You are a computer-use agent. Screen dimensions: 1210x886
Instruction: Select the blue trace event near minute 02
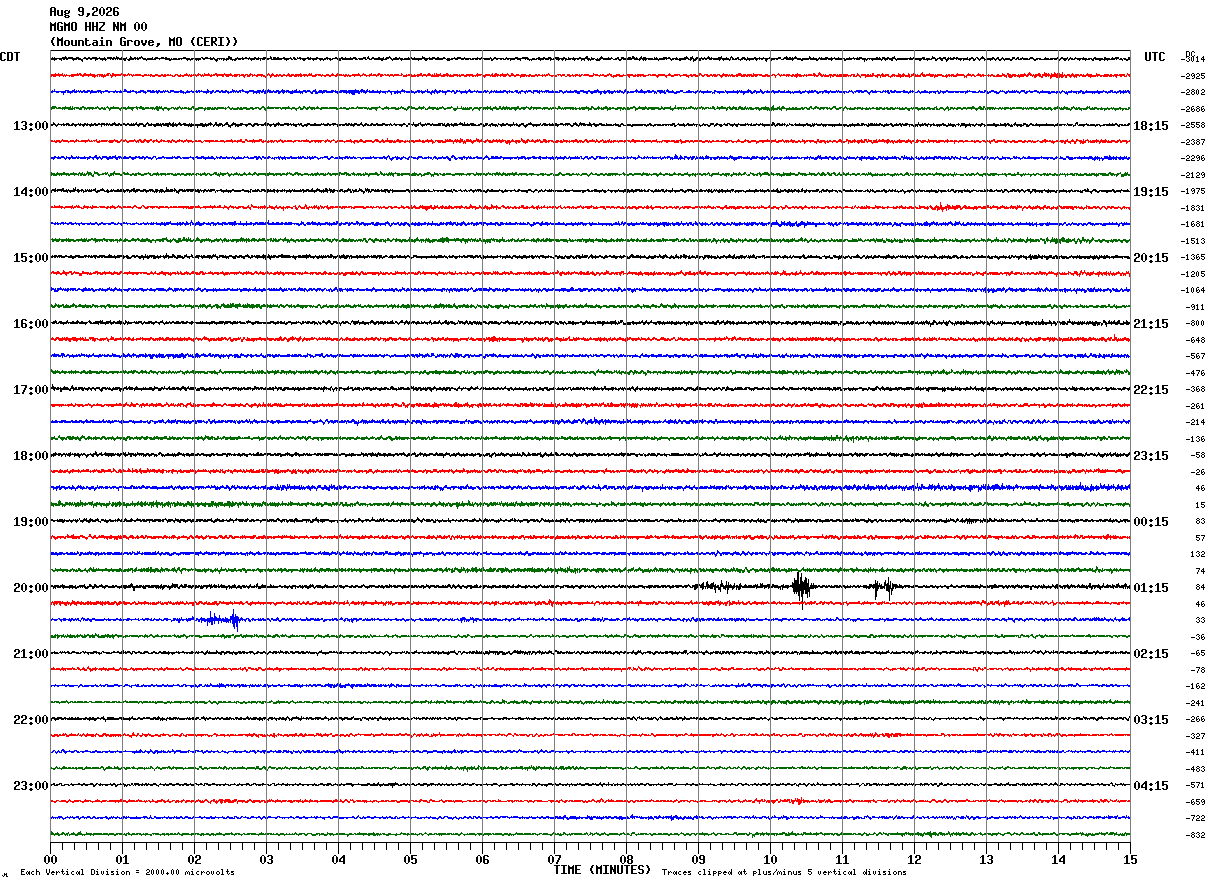pos(219,620)
